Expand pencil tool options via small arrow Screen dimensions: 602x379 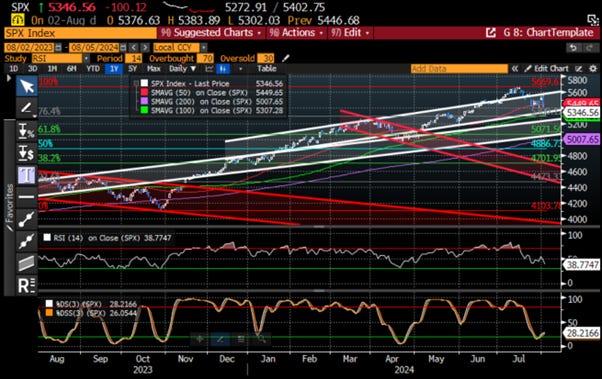(35, 115)
